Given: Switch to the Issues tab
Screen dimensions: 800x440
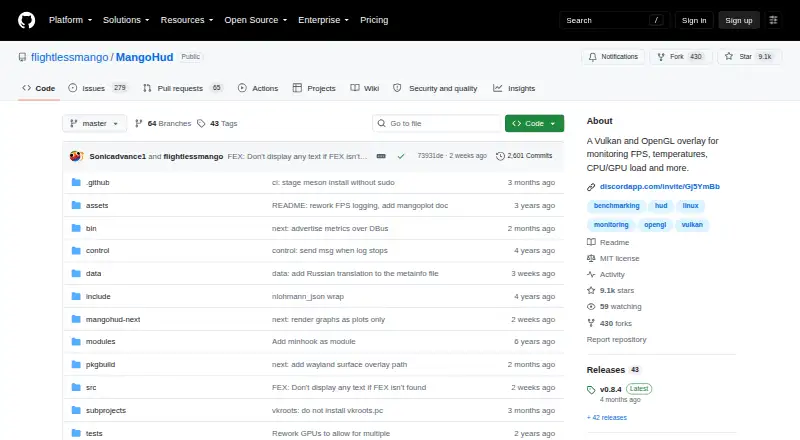Looking at the screenshot, I should pyautogui.click(x=97, y=88).
